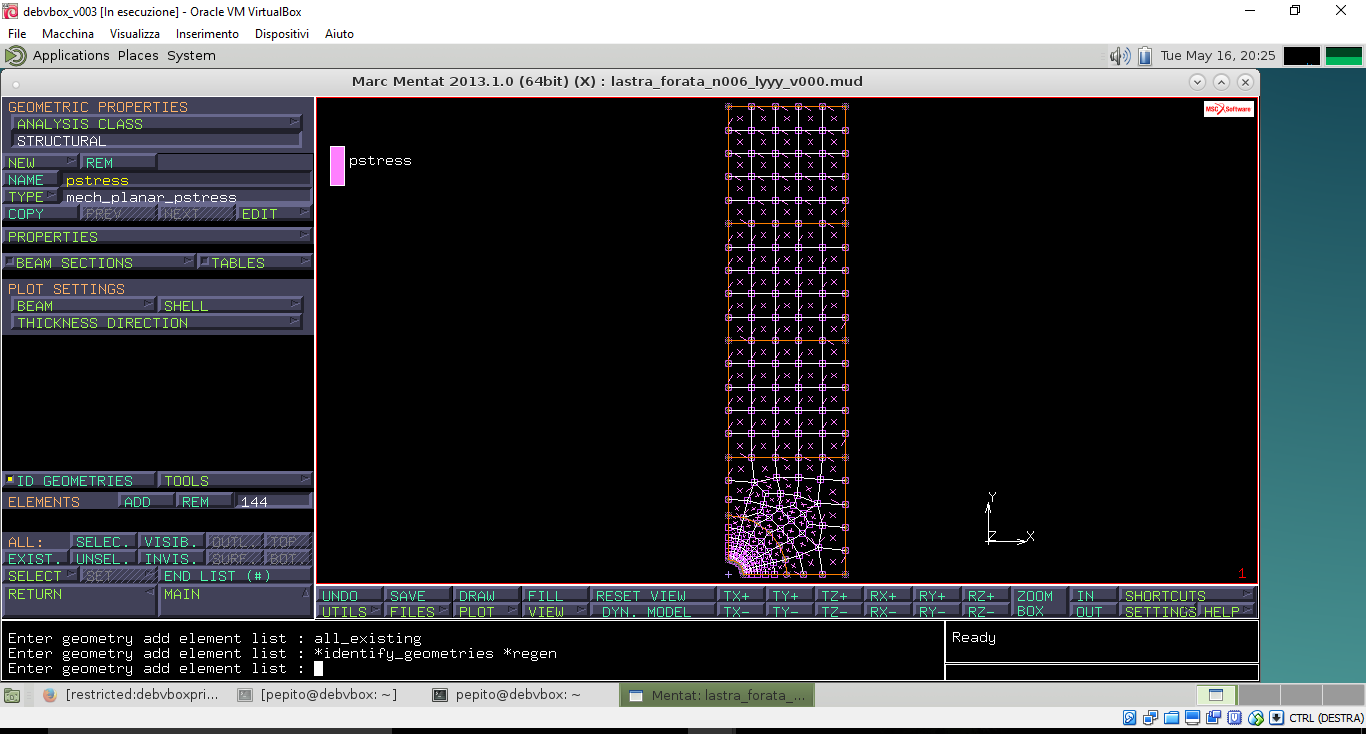
Task: Click the geometric property name field pstress
Action: (187, 180)
